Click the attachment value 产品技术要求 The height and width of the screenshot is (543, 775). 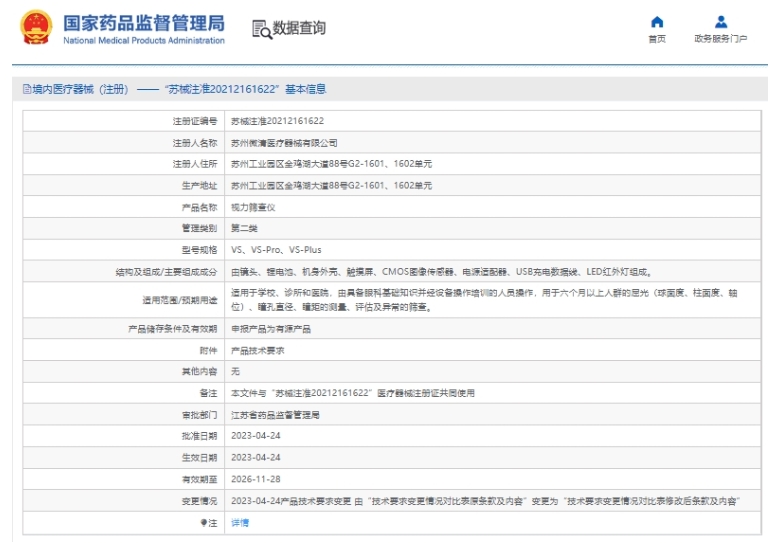pos(258,350)
